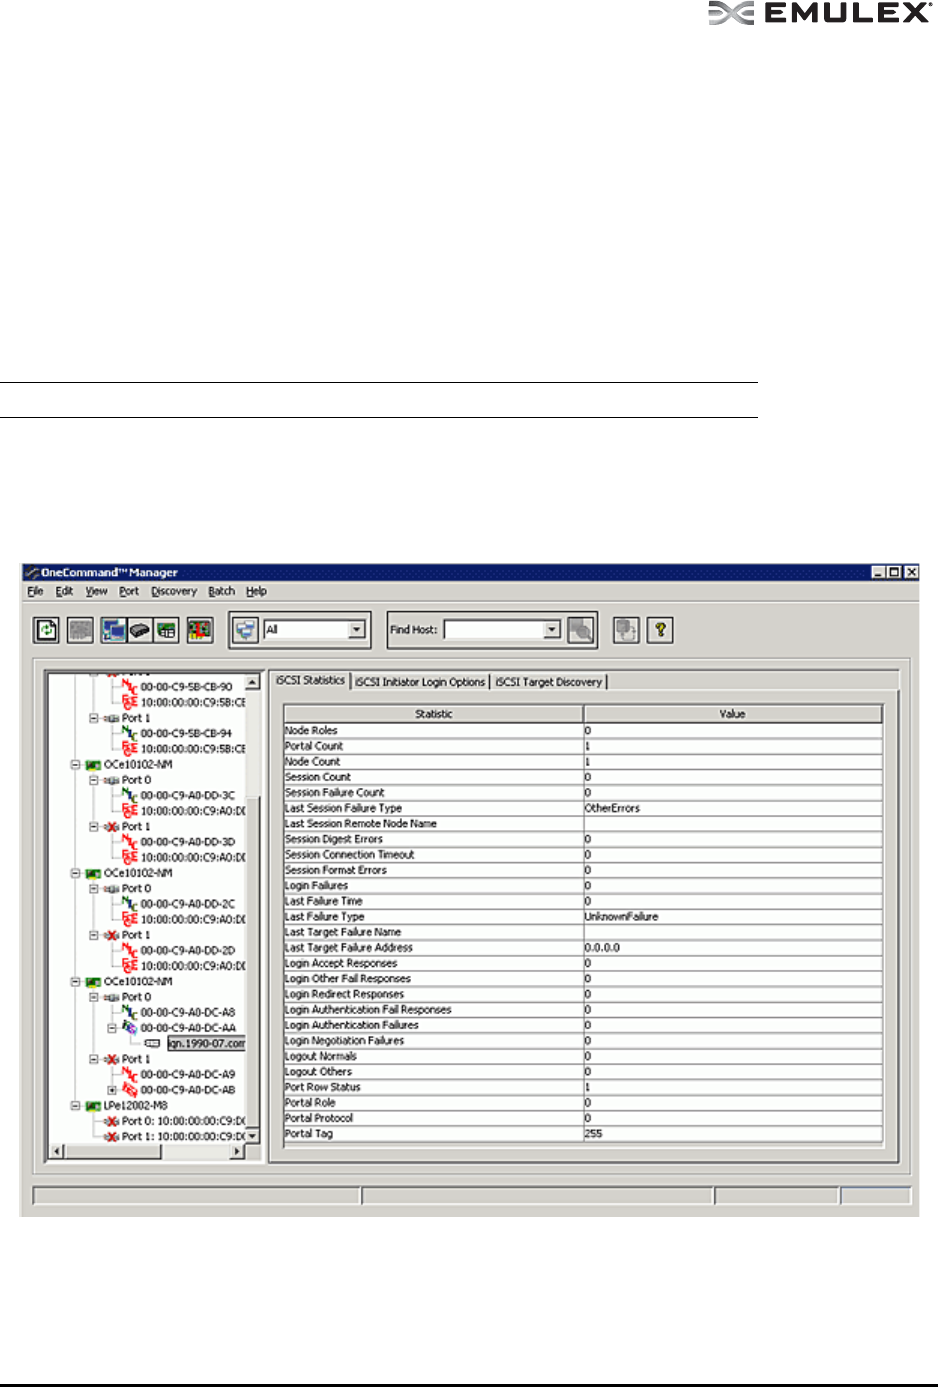Click the toolbar icon left of Help

point(626,630)
